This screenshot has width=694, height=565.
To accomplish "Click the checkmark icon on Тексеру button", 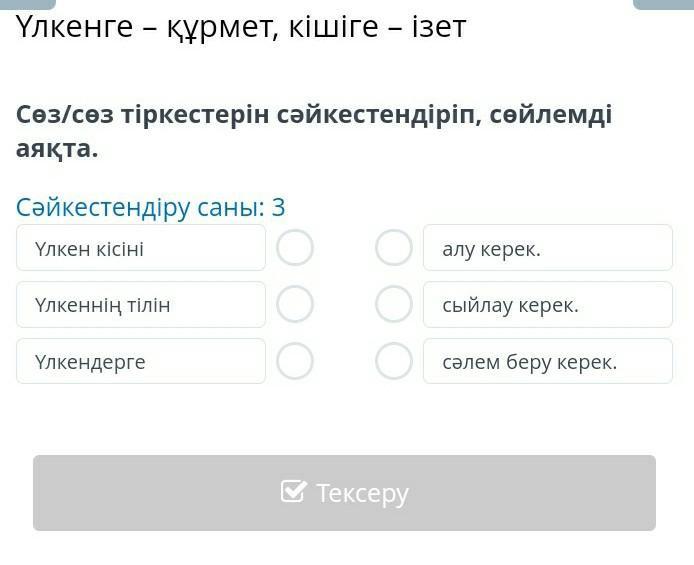I will tap(293, 492).
